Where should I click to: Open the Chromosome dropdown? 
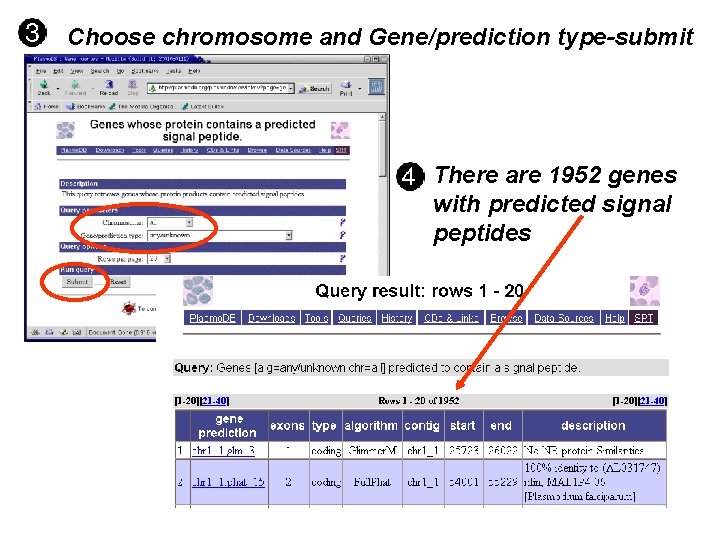pyautogui.click(x=170, y=223)
